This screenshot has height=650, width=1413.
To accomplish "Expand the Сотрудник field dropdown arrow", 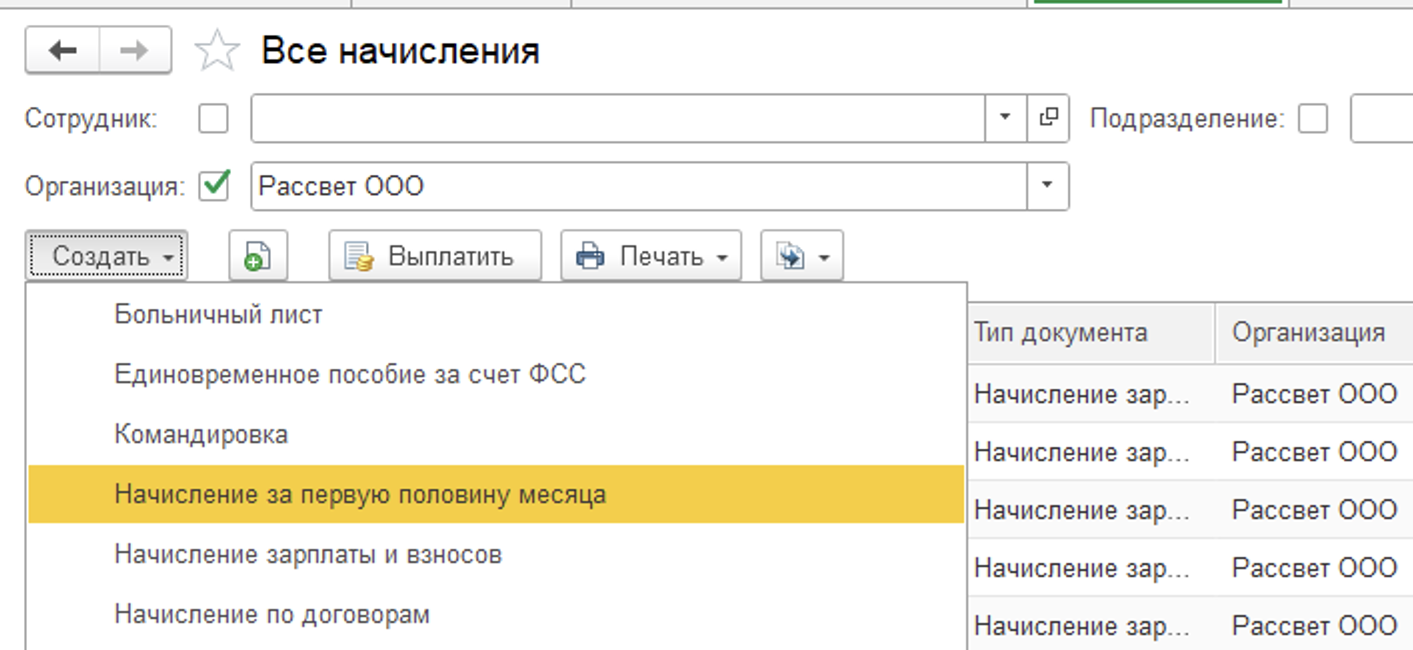I will click(x=1006, y=119).
